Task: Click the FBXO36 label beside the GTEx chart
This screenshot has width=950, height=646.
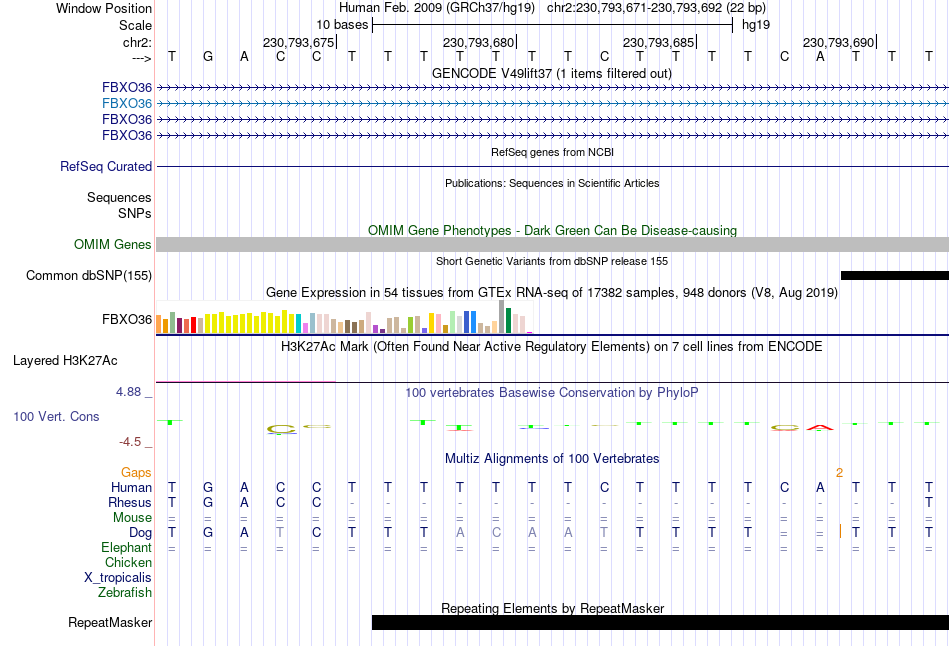Action: (x=127, y=319)
